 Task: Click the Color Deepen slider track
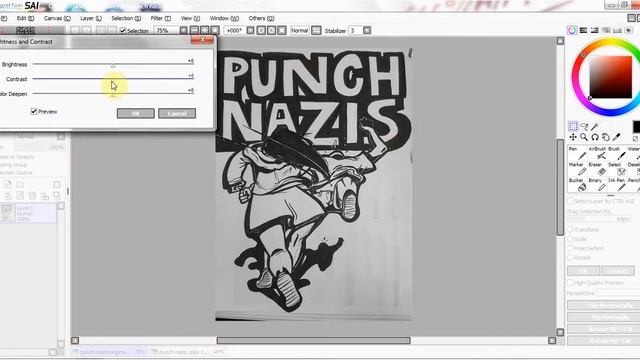tap(113, 93)
